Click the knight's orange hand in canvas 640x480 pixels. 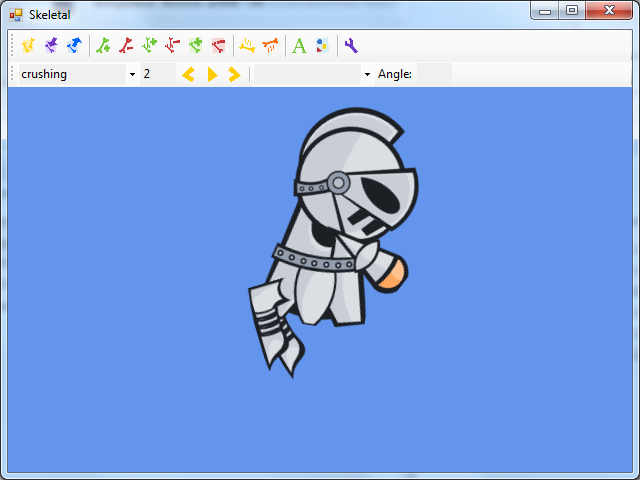pos(392,273)
